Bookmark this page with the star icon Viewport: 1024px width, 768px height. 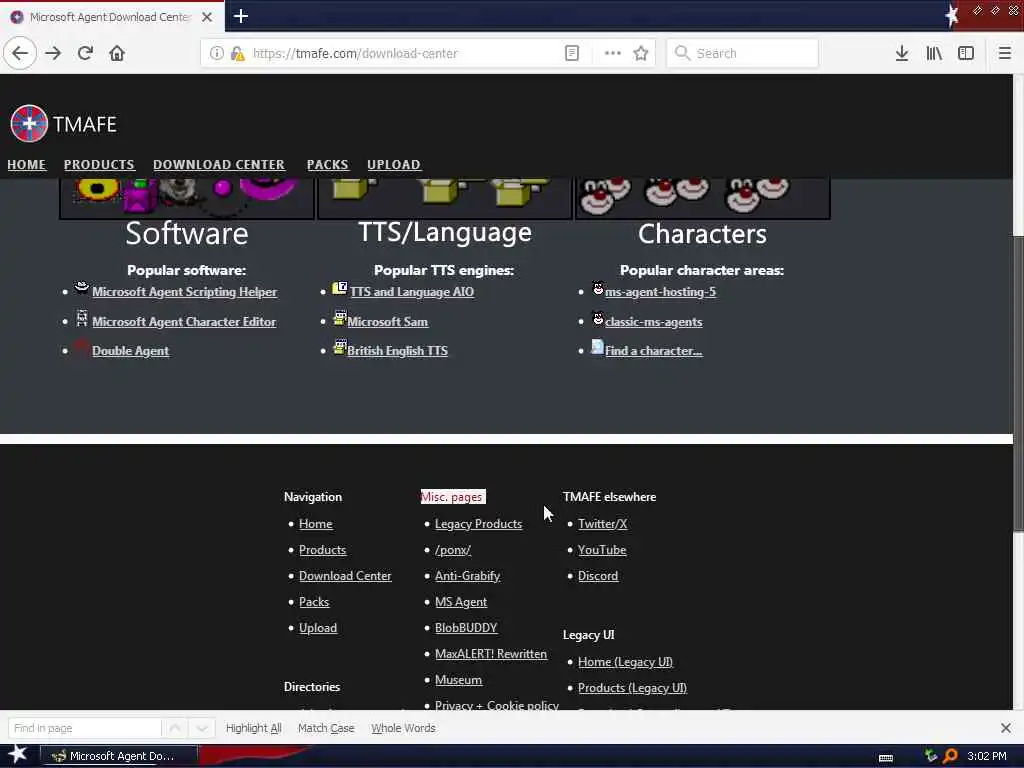pos(641,53)
